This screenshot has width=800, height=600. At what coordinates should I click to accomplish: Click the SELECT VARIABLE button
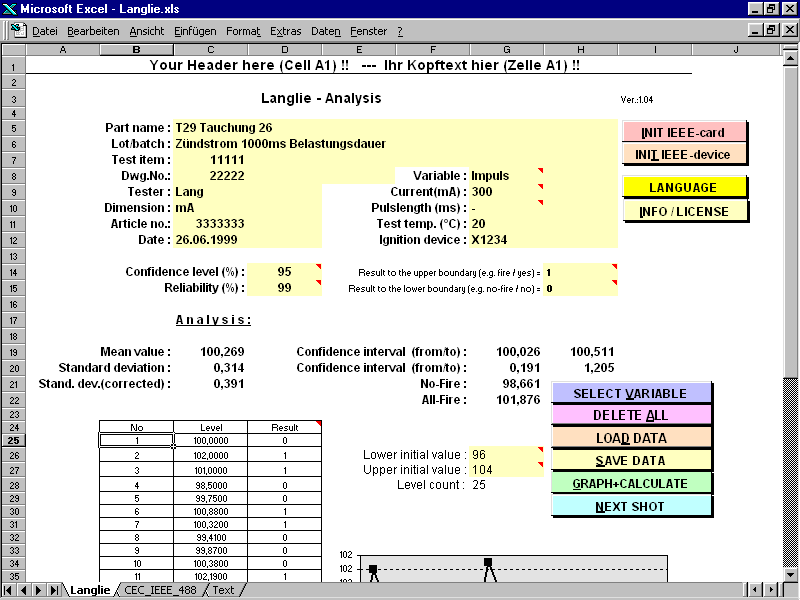pos(631,393)
